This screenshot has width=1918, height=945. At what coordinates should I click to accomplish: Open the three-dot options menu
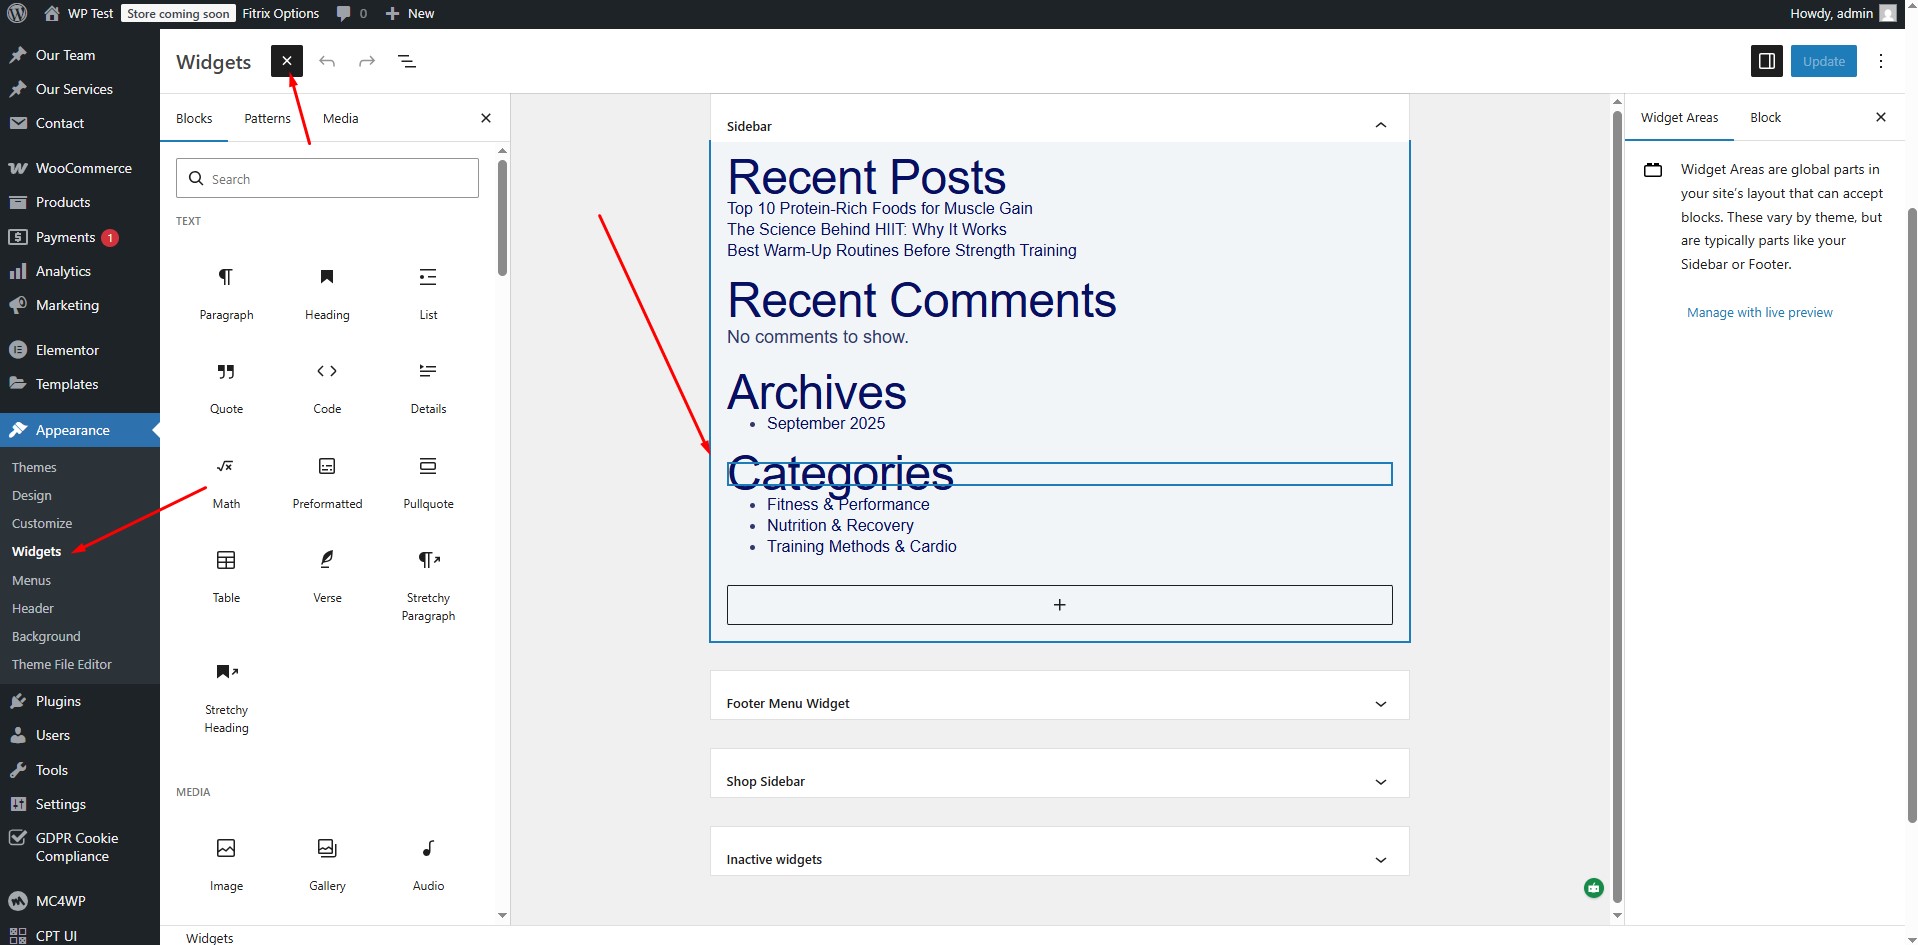click(x=1881, y=61)
